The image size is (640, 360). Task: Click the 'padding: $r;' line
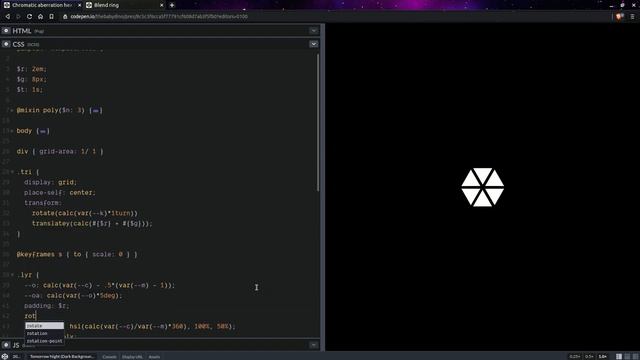(47, 306)
